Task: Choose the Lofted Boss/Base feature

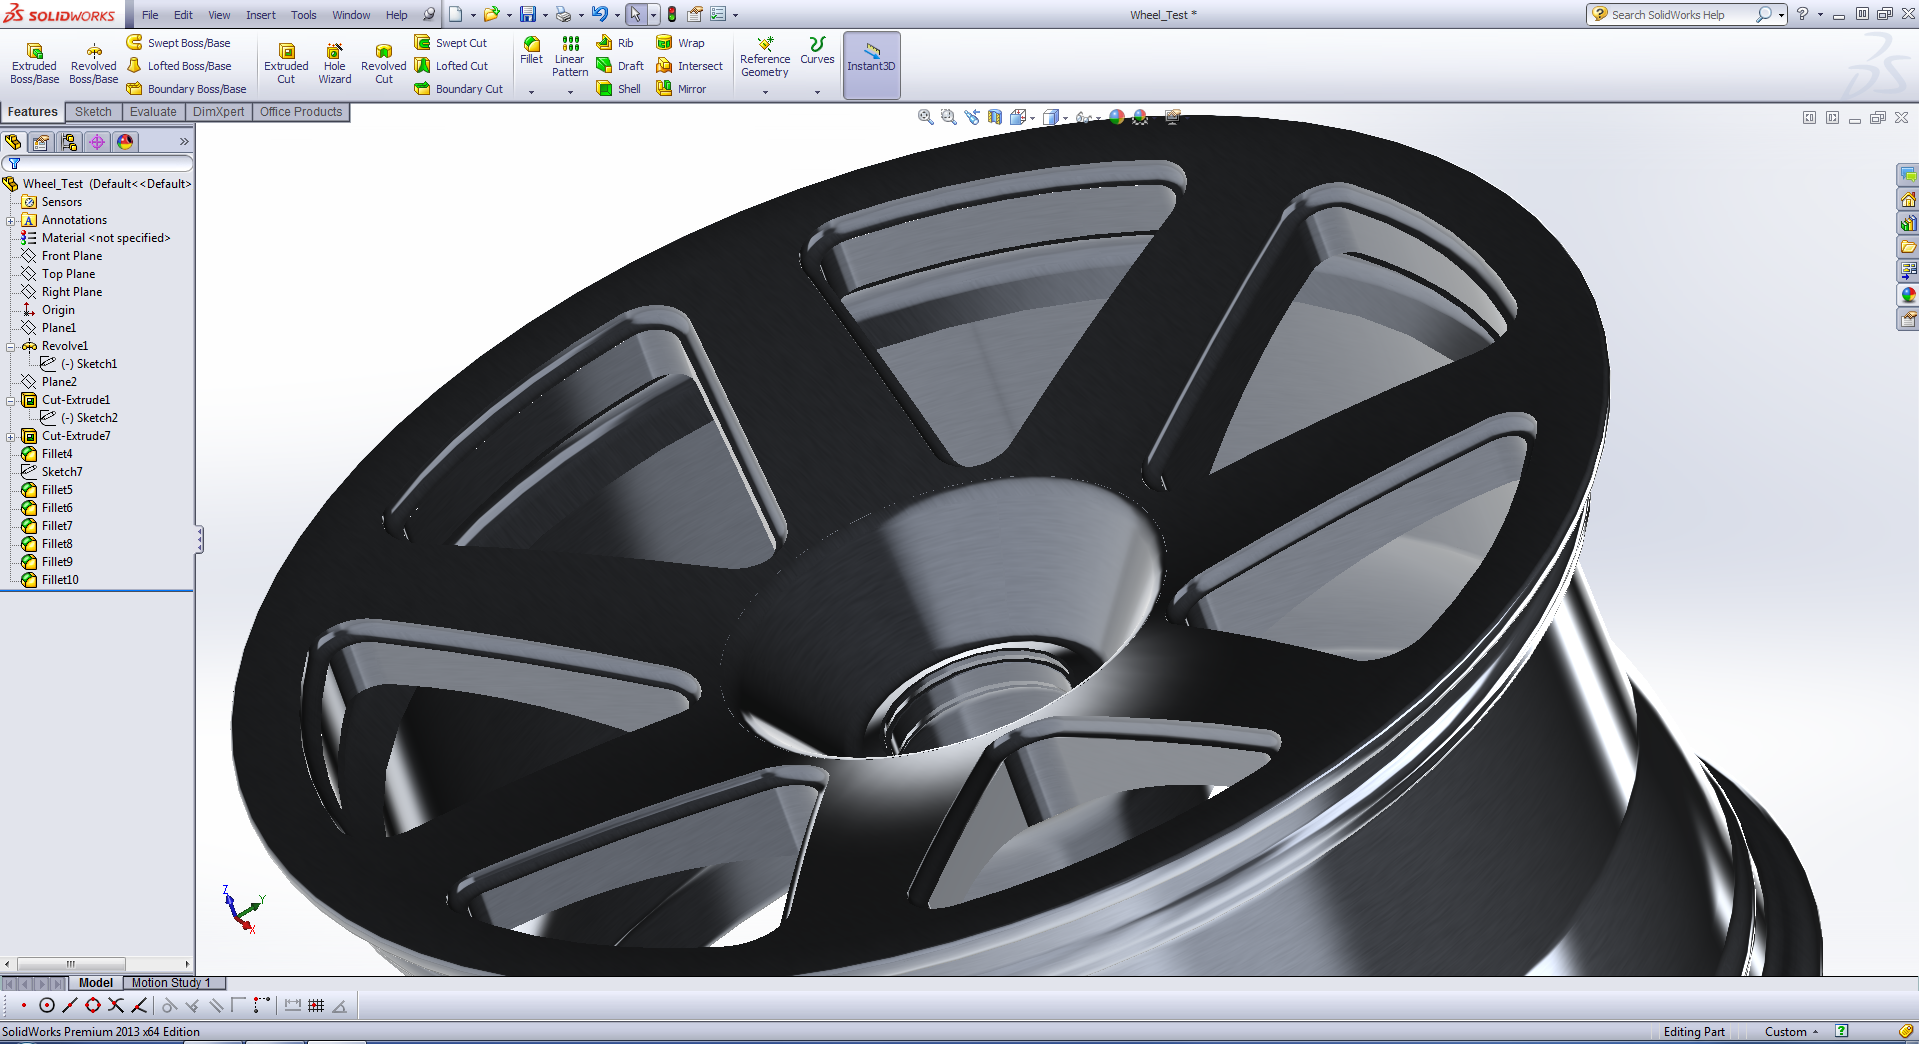Action: pos(178,66)
